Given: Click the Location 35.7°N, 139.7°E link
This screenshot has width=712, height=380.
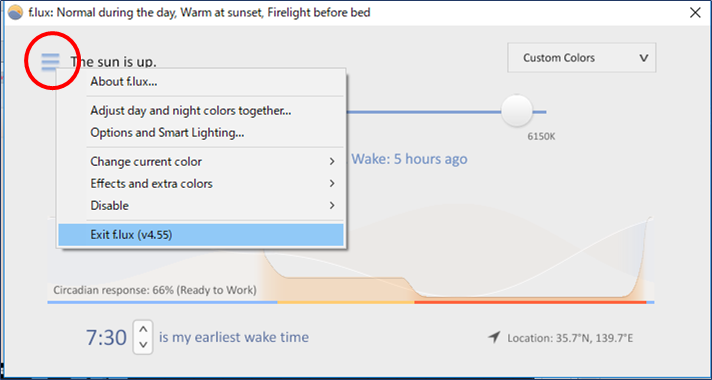Looking at the screenshot, I should 570,338.
